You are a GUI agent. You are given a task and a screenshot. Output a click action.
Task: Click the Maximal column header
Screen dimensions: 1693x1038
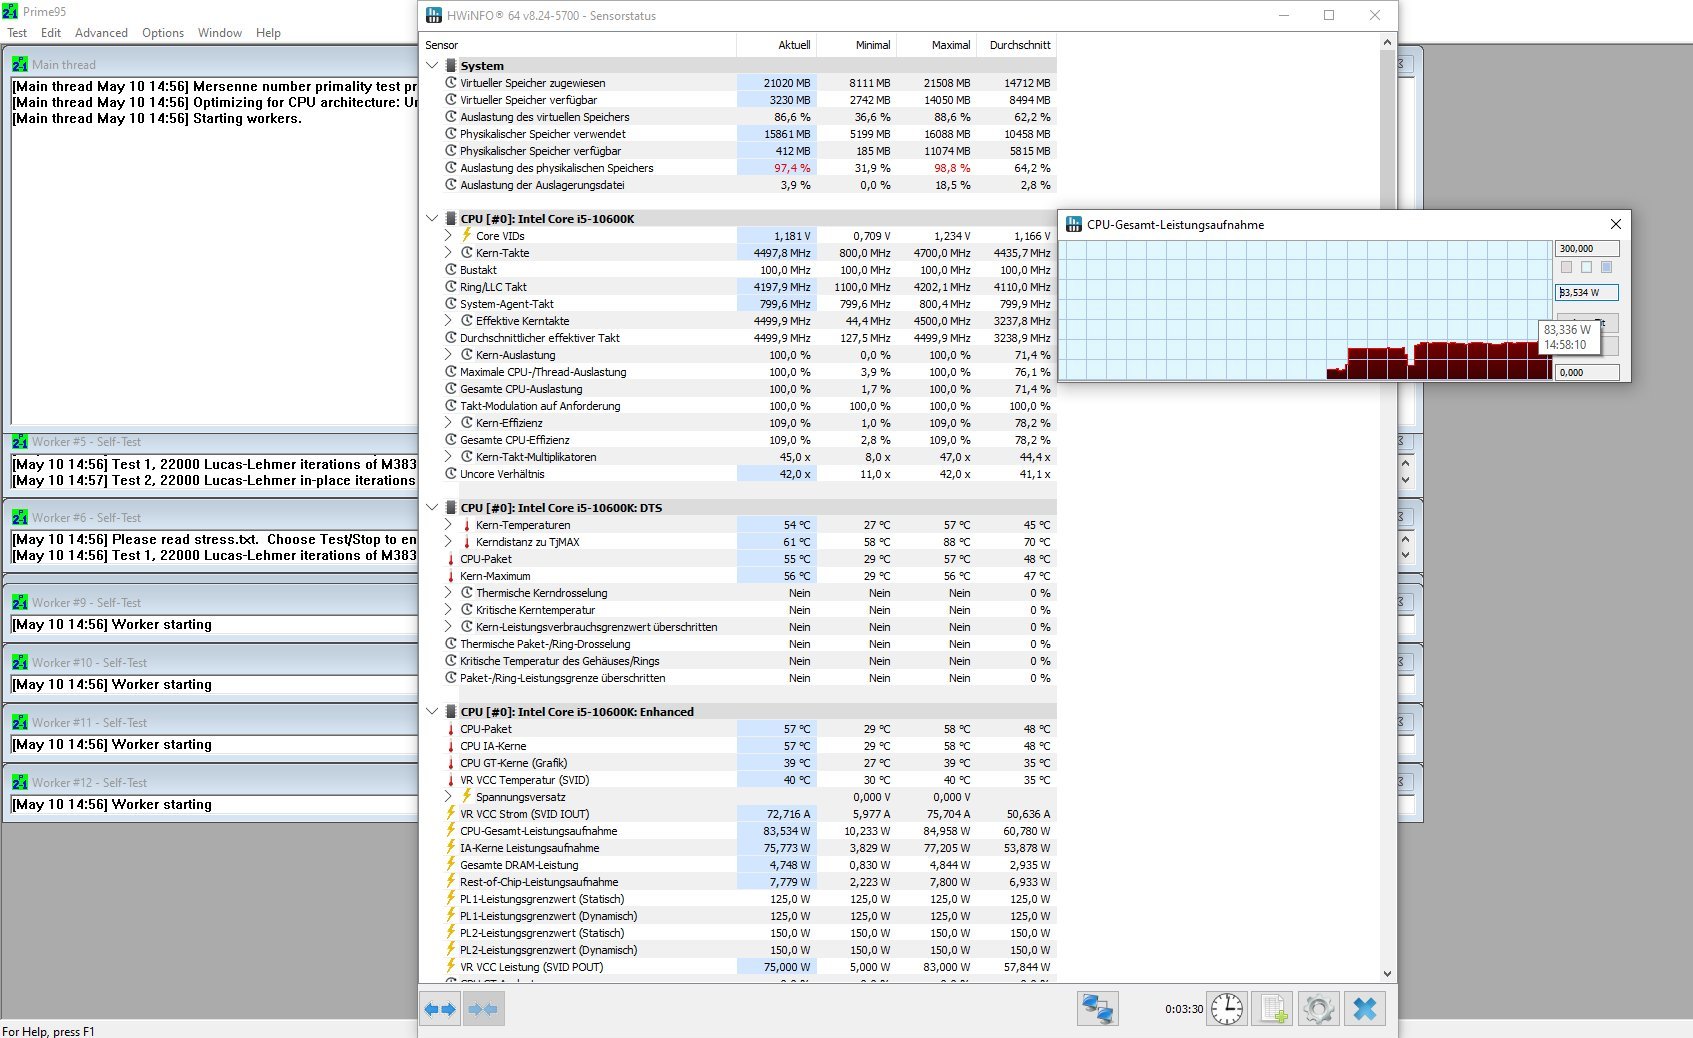point(936,45)
